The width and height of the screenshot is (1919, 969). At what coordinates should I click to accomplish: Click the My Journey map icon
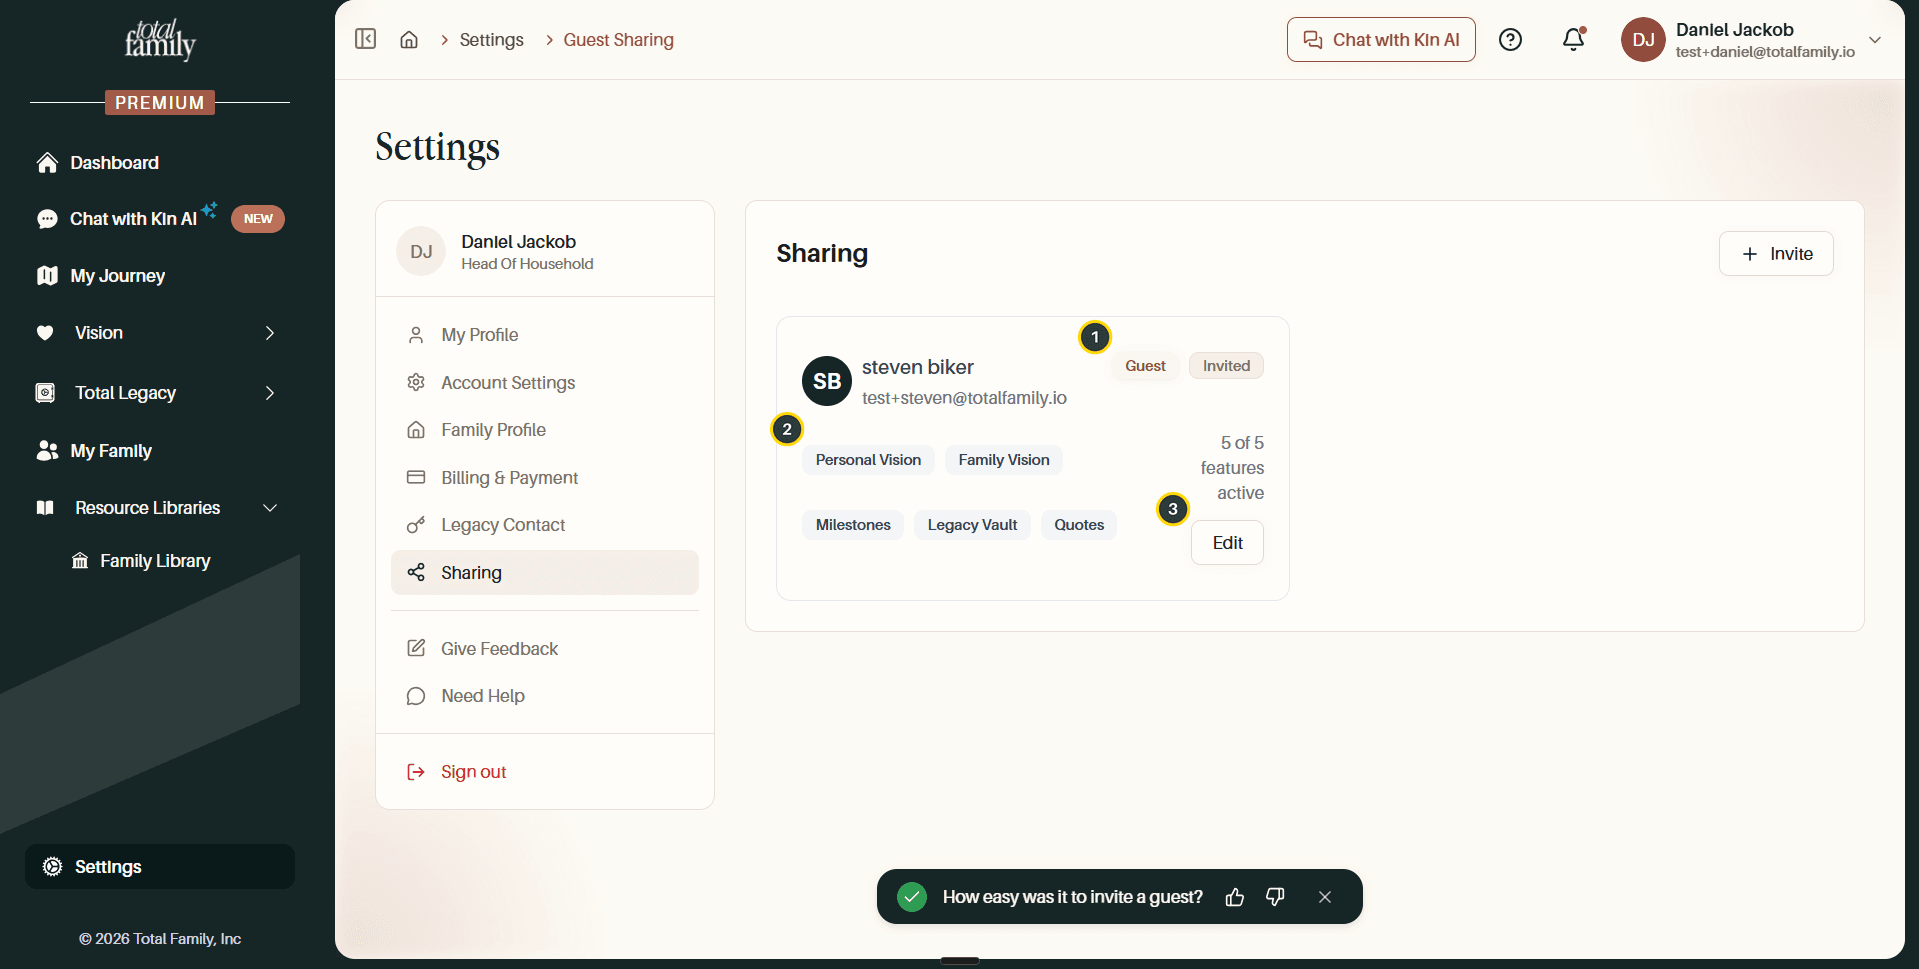tap(47, 276)
